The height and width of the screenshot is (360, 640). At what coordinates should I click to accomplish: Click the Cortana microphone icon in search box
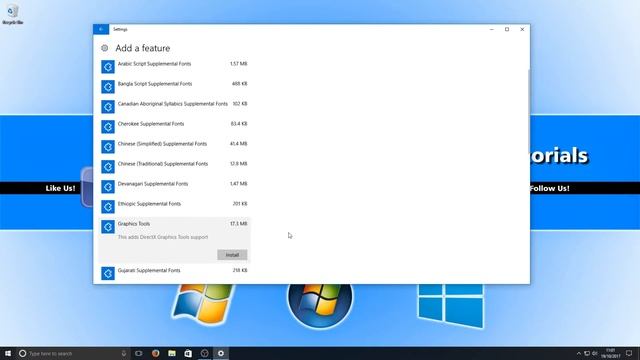click(124, 353)
